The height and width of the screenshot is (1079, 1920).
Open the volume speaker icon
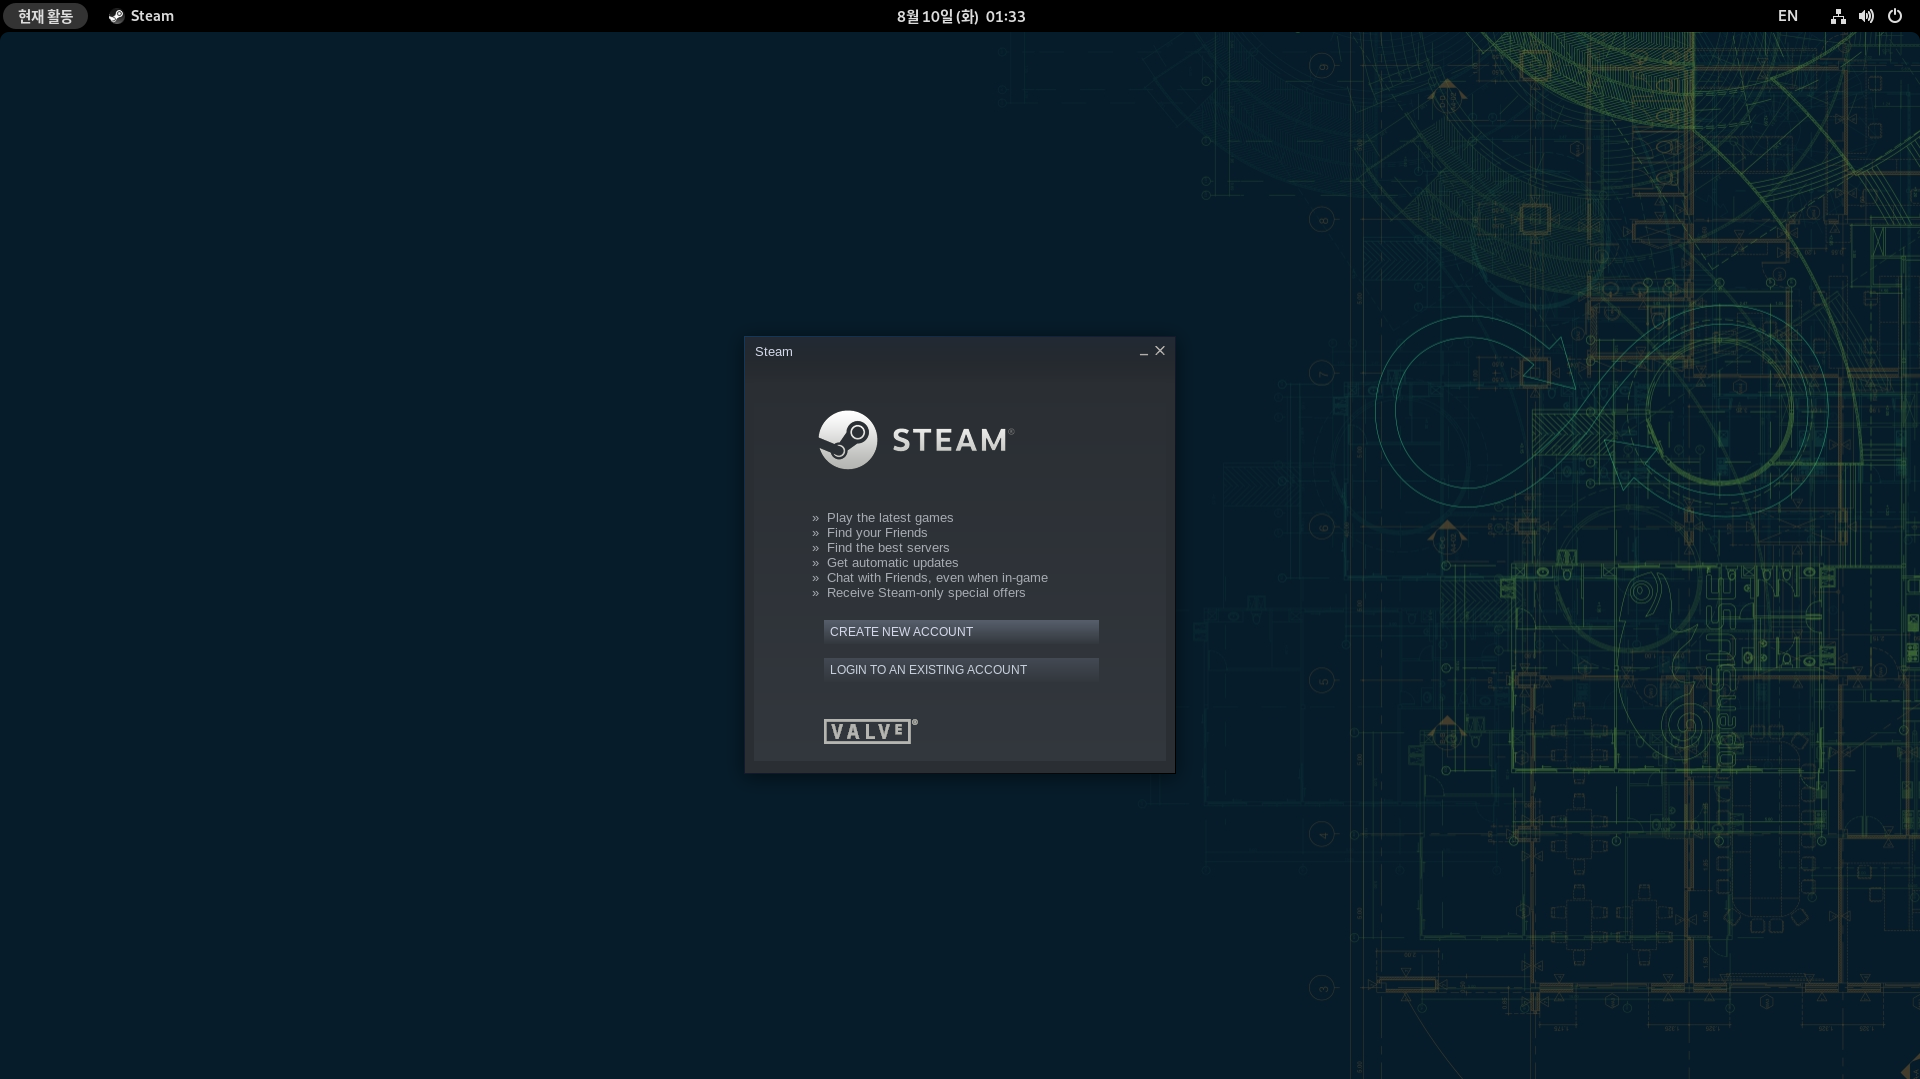coord(1866,16)
